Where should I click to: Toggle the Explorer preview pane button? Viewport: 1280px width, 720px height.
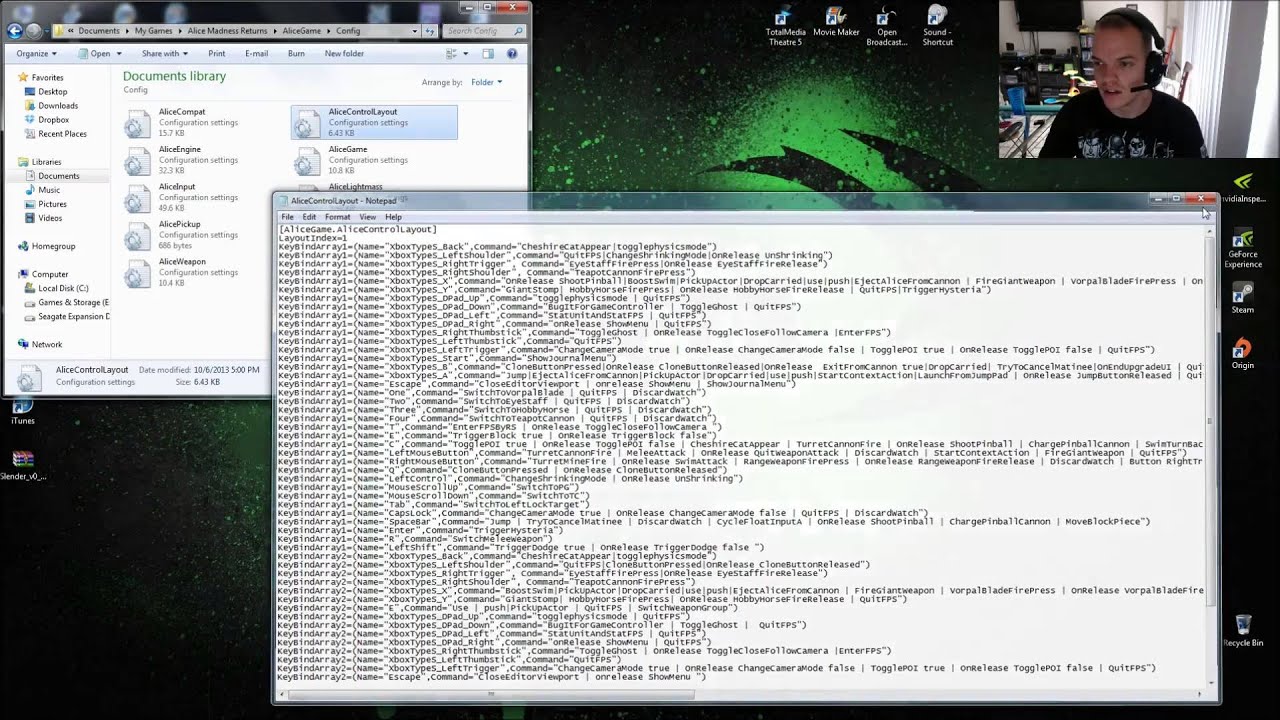click(488, 53)
